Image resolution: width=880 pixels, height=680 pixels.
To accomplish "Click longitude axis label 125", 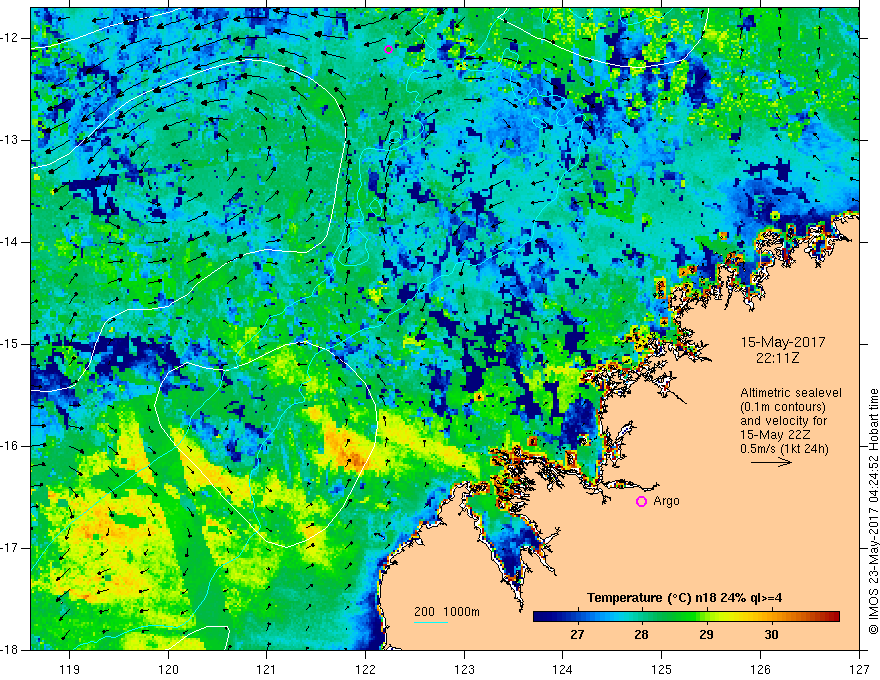I will (661, 669).
